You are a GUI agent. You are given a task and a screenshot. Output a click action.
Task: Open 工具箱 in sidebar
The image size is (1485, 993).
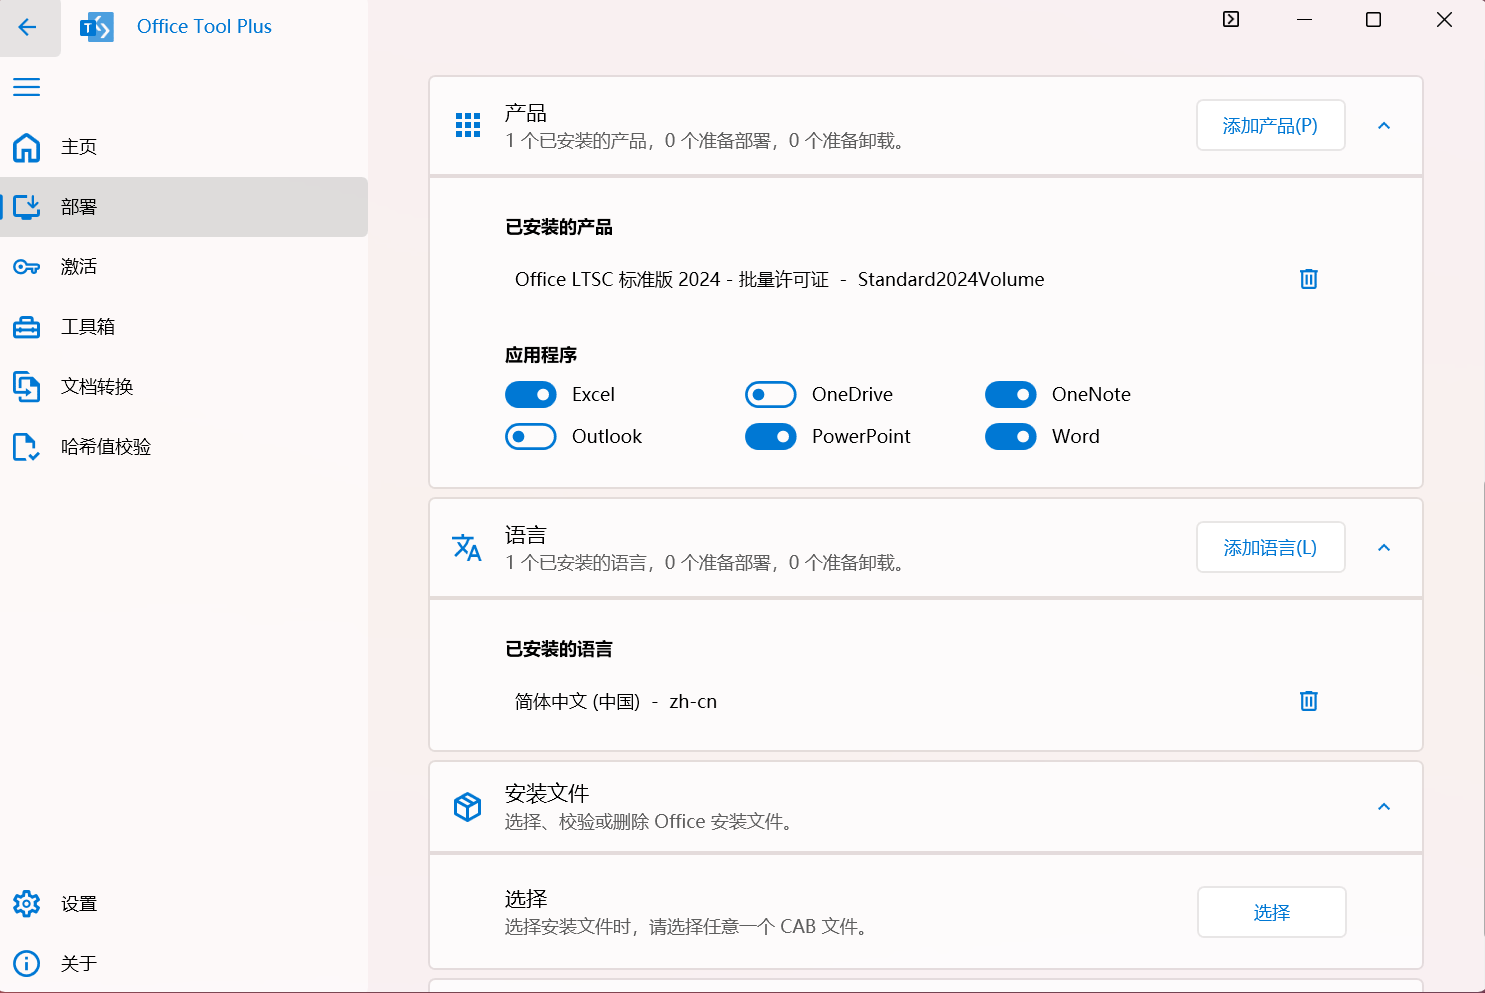[184, 327]
